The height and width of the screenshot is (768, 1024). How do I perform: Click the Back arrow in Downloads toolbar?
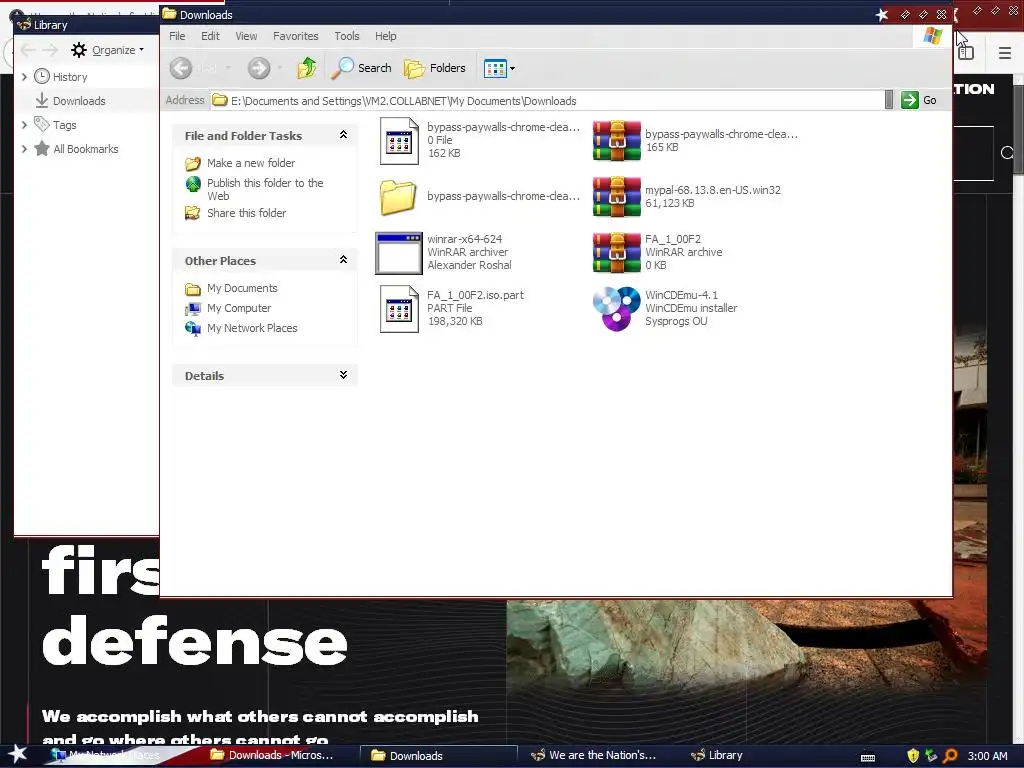pos(181,68)
